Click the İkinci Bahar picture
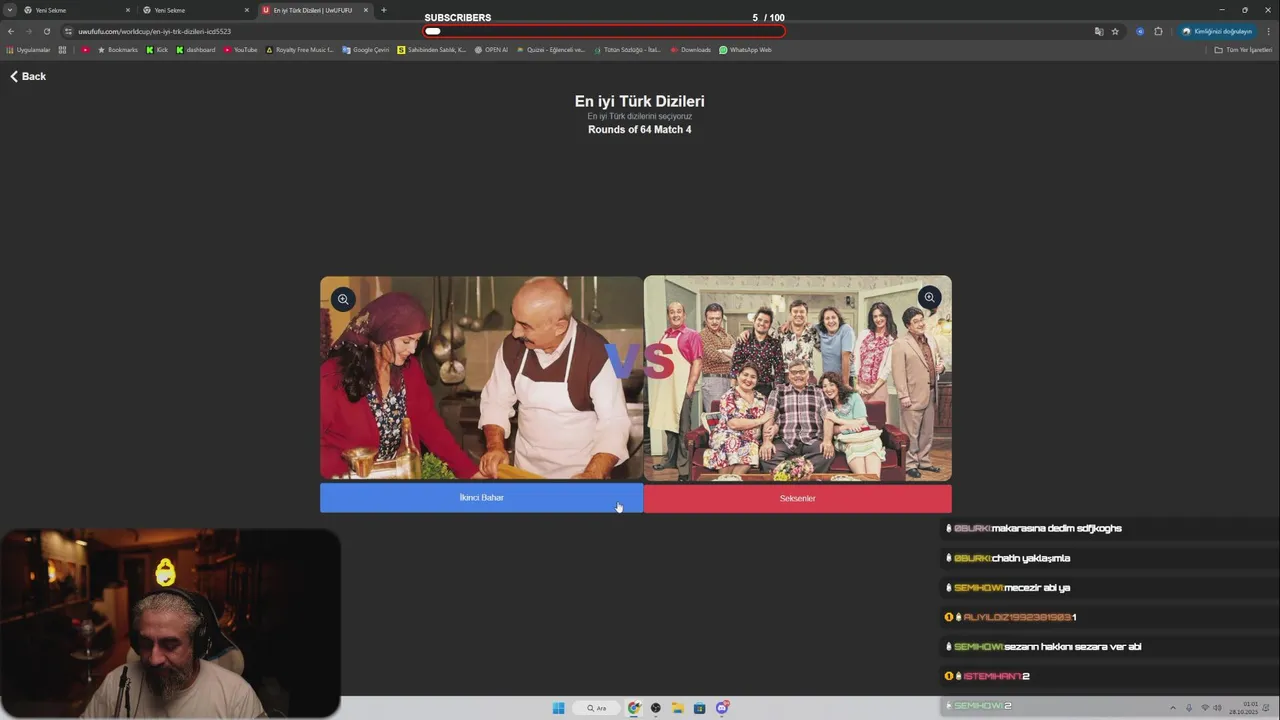Image resolution: width=1280 pixels, height=720 pixels. tap(481, 379)
